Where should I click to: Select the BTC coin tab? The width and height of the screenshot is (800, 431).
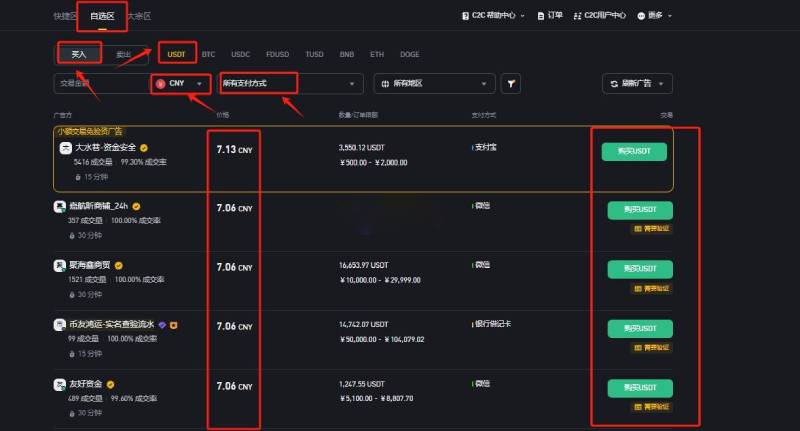[208, 54]
